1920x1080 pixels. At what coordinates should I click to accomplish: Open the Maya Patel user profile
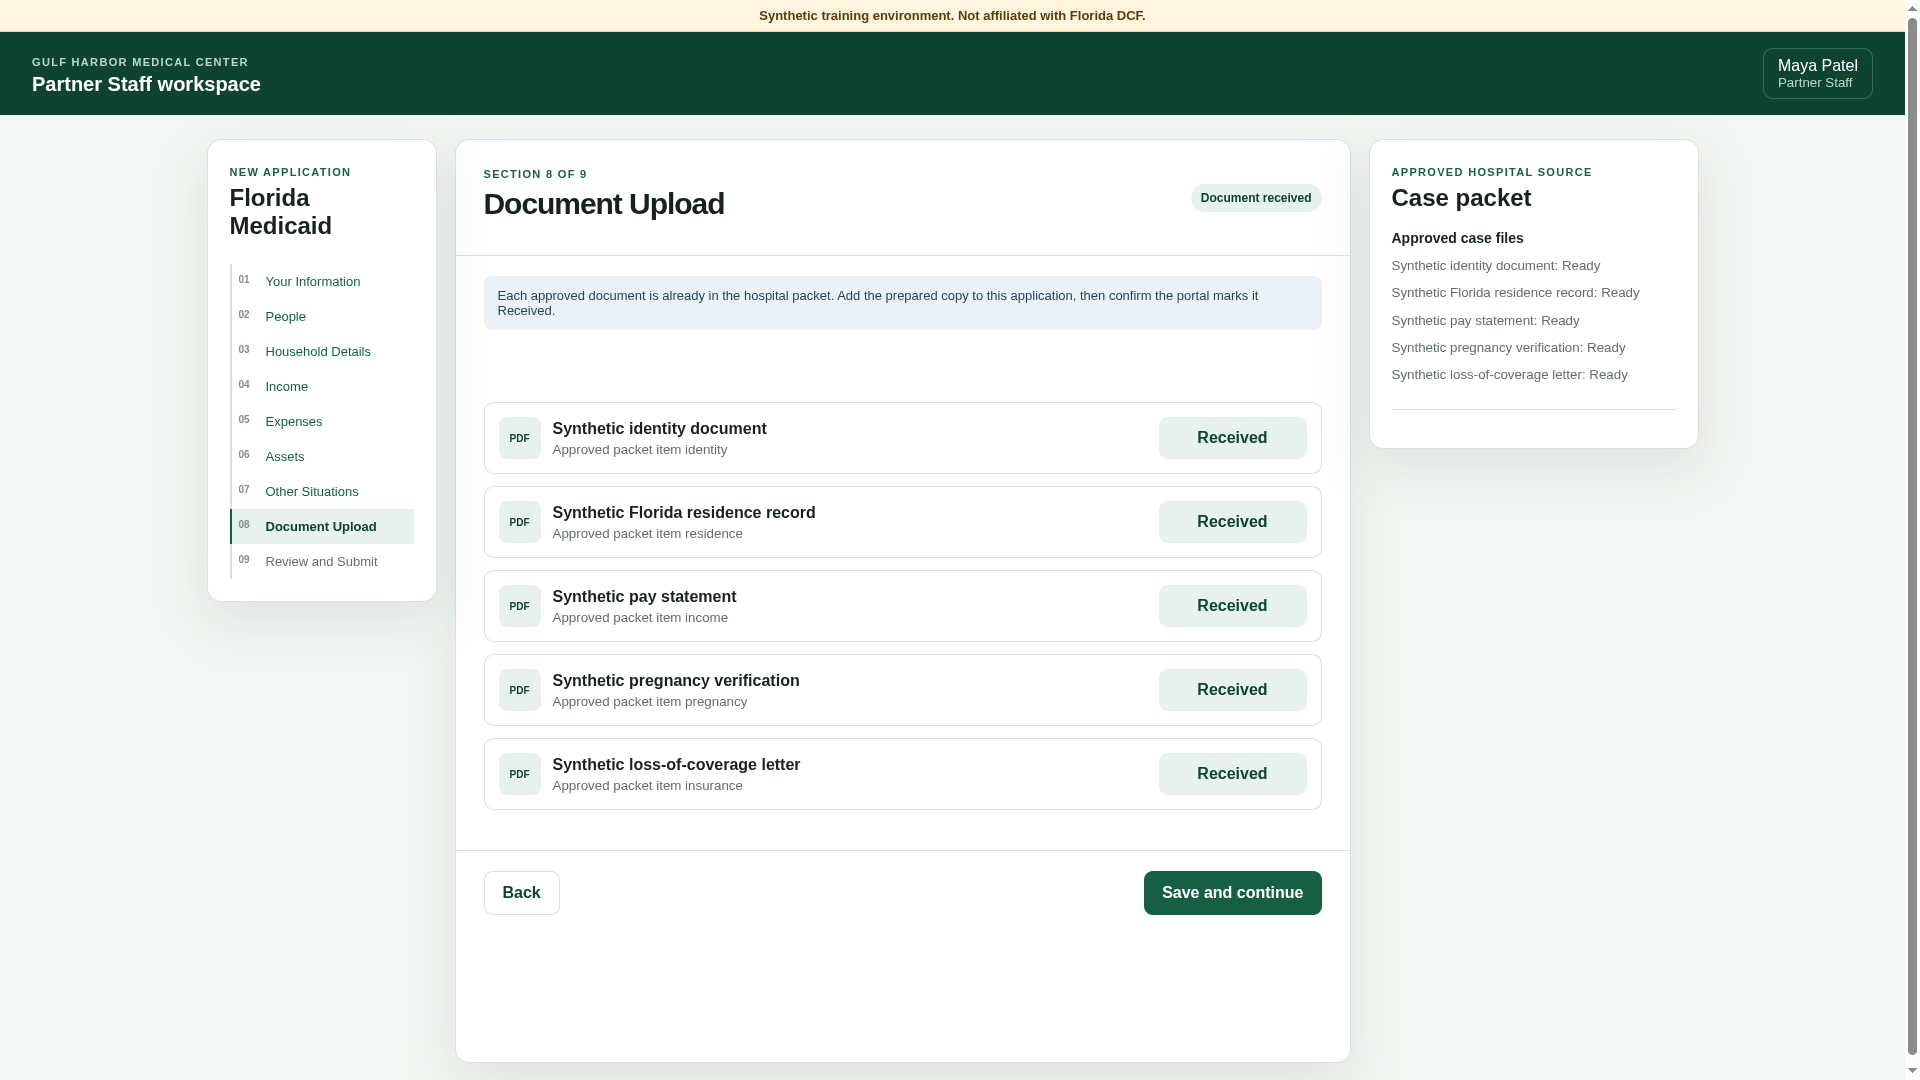[x=1817, y=74]
